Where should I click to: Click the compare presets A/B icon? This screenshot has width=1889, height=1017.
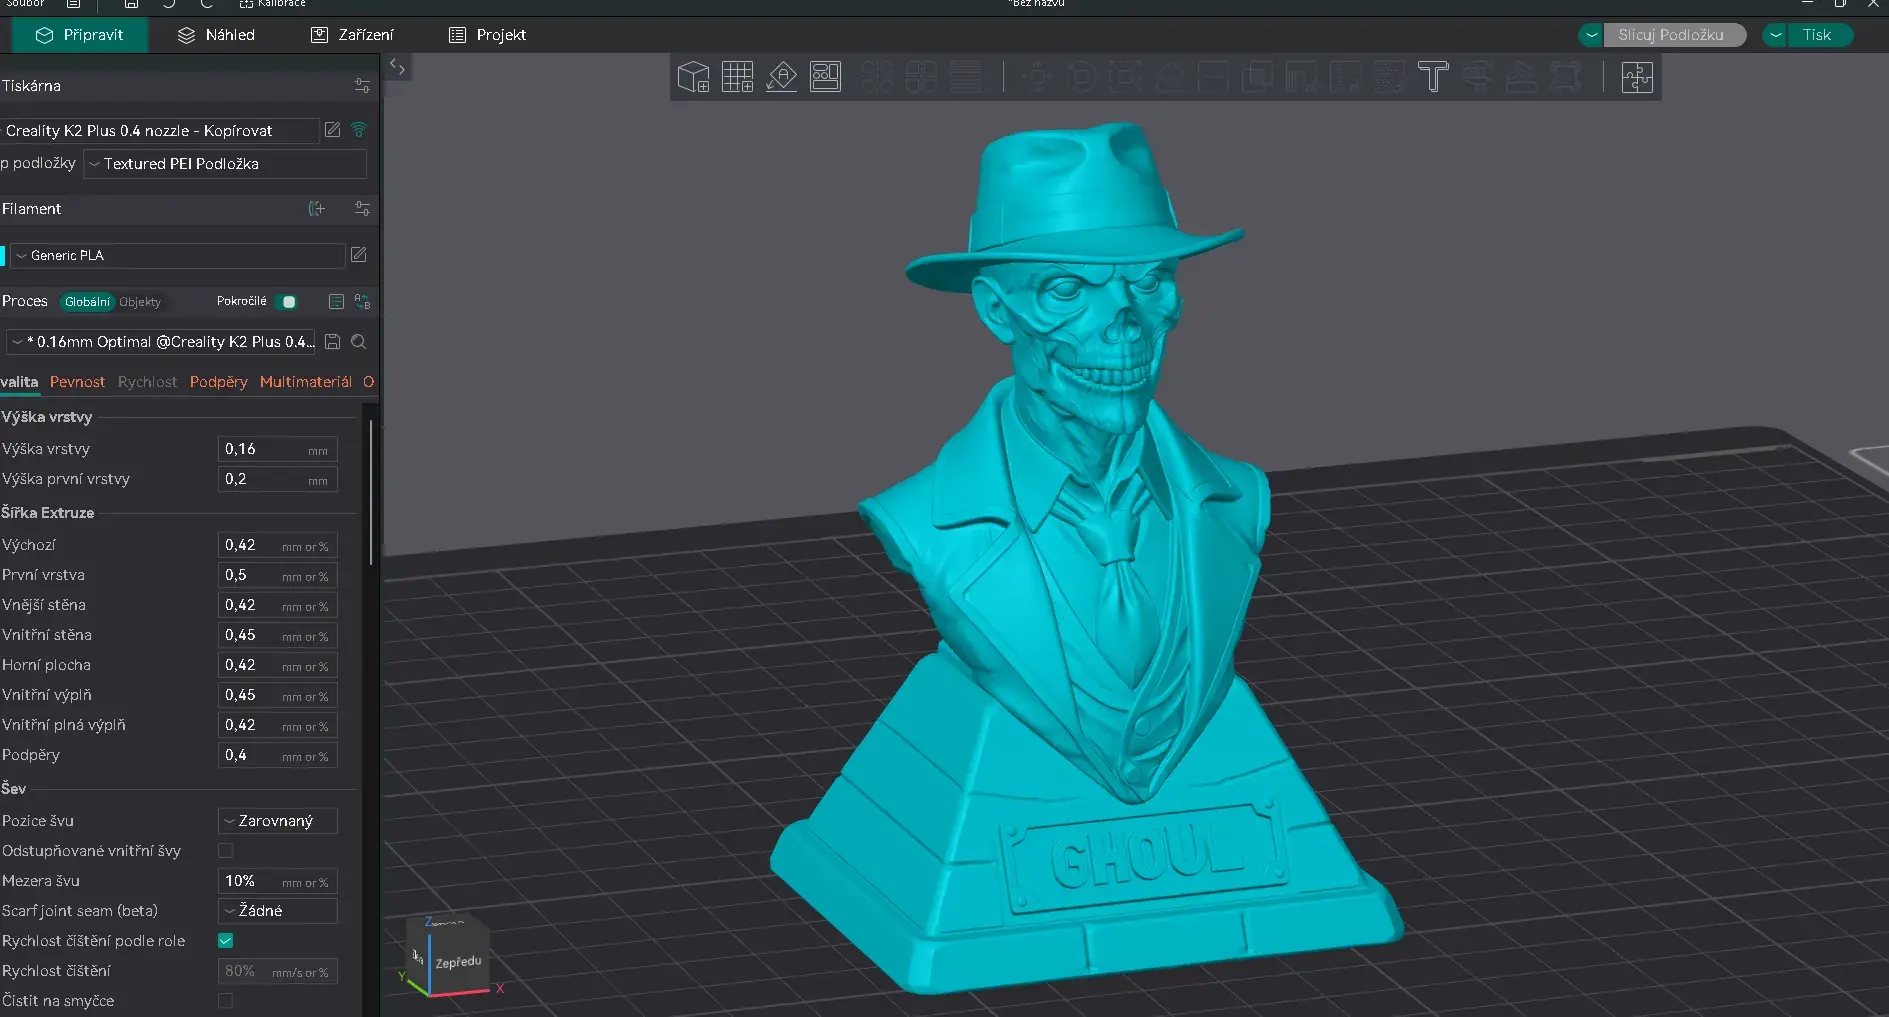pyautogui.click(x=362, y=301)
